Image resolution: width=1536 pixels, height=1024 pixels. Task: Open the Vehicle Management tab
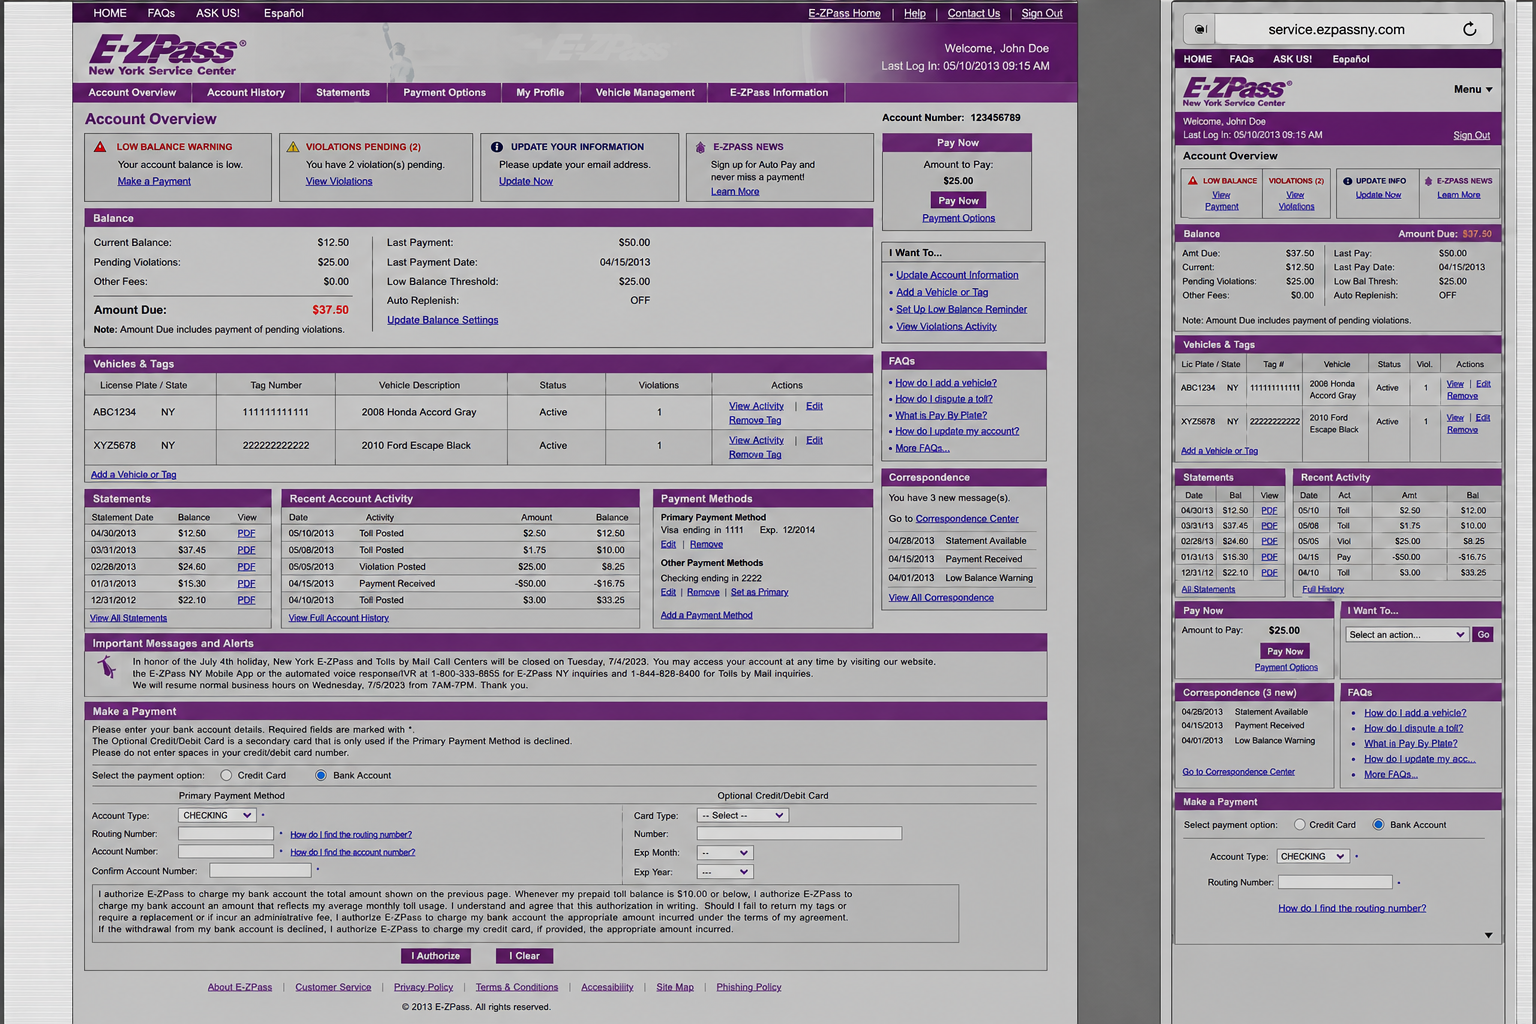pos(645,93)
